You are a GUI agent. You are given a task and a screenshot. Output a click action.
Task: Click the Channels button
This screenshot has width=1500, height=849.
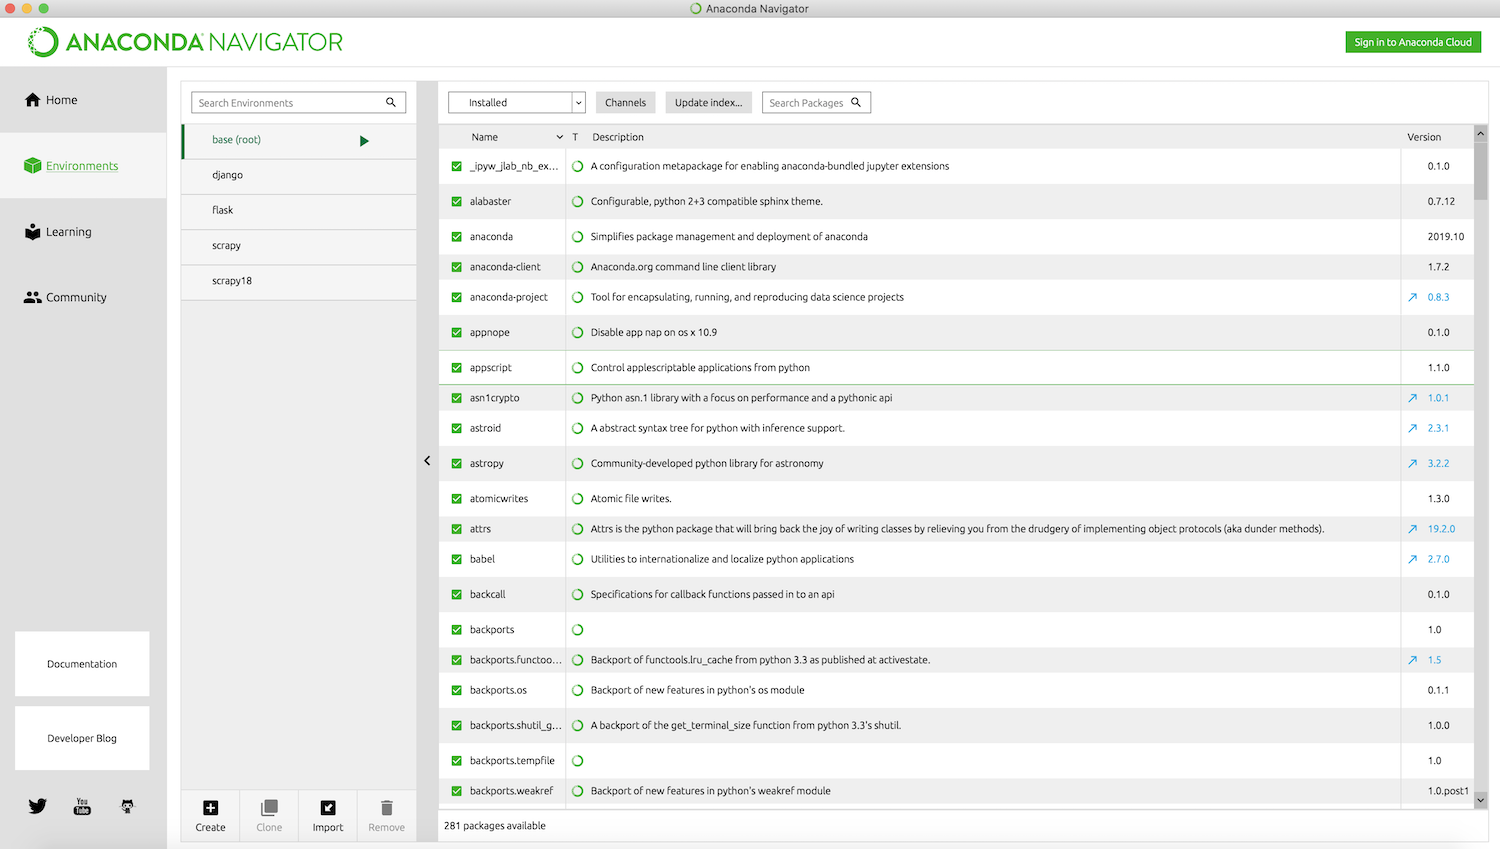pos(625,102)
